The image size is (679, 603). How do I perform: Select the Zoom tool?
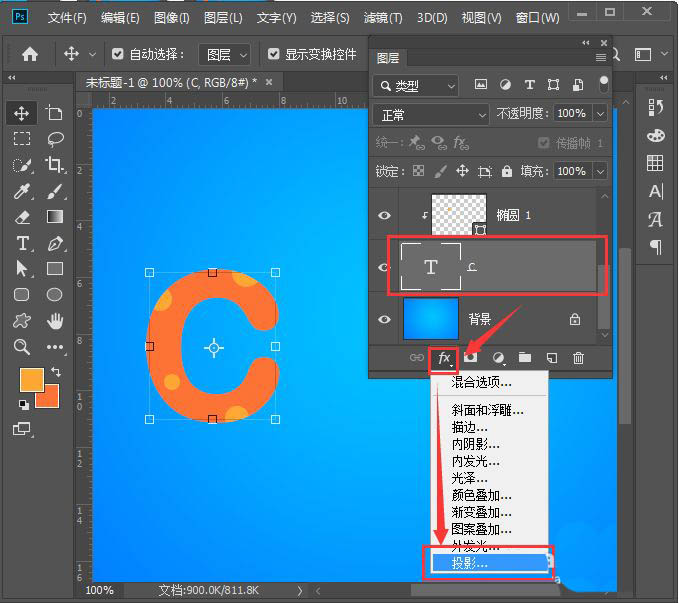[x=22, y=347]
